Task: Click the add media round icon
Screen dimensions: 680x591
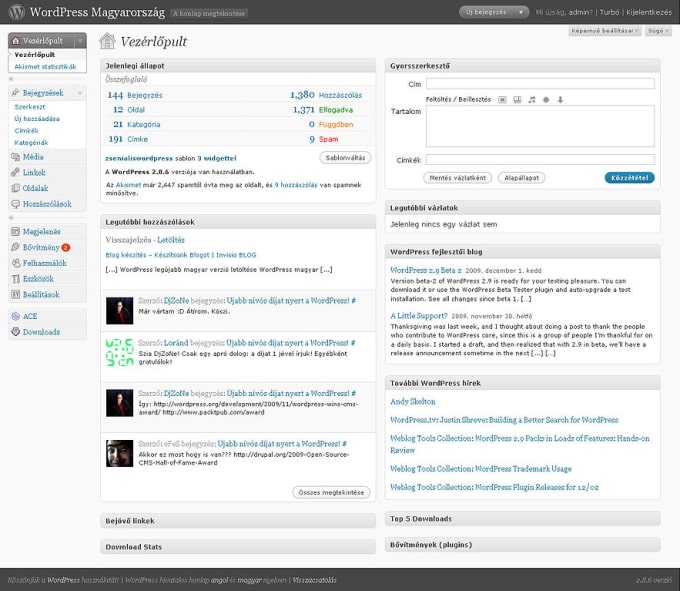Action: [546, 100]
